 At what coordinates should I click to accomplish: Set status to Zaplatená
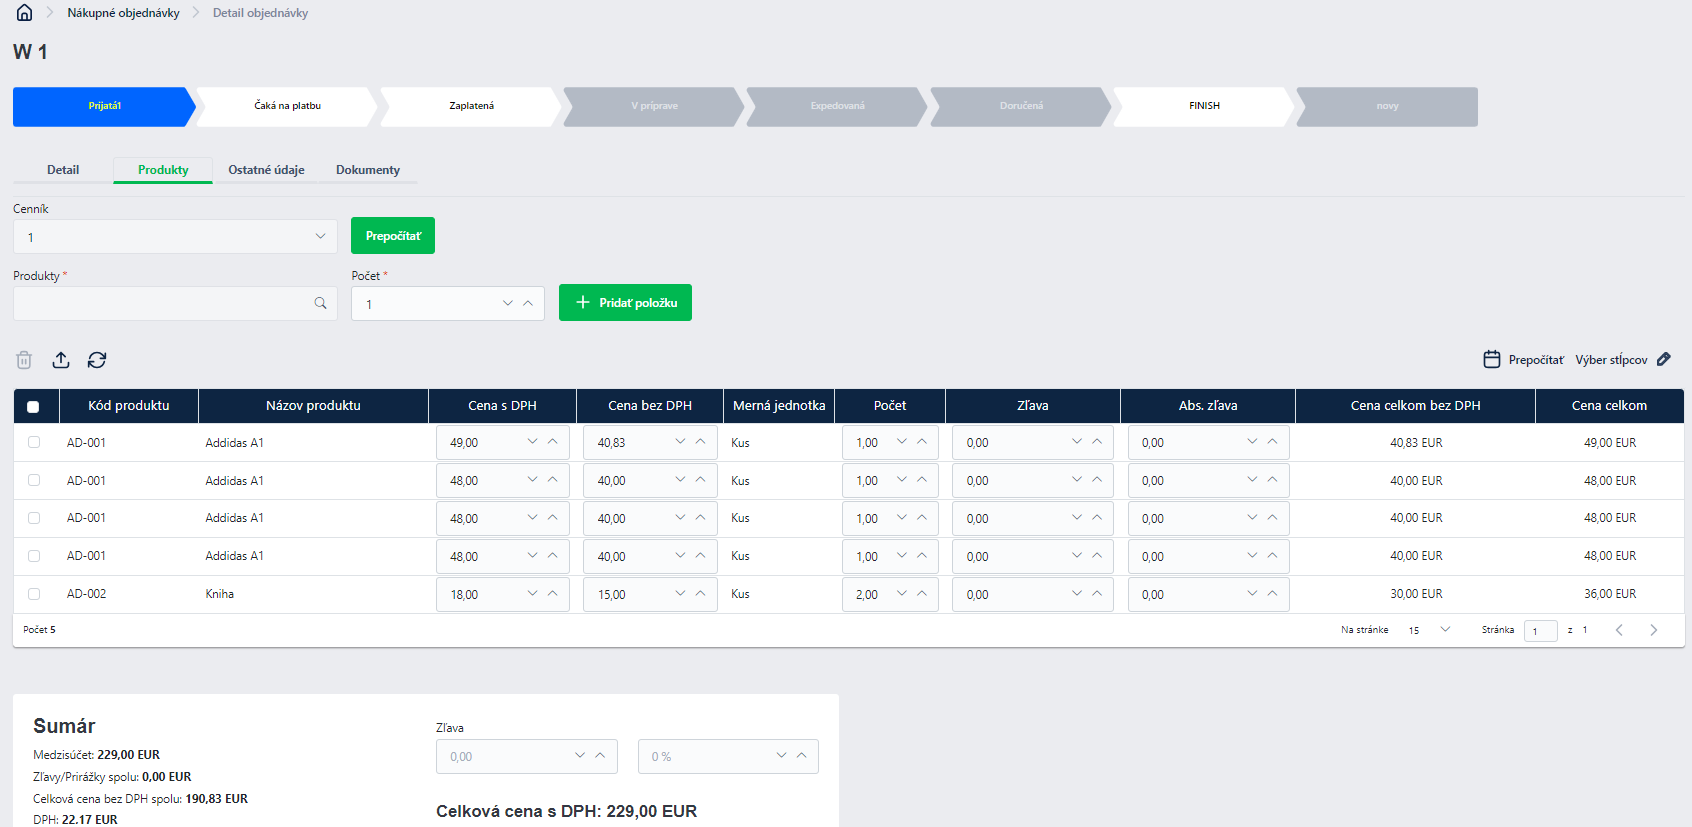click(x=471, y=106)
